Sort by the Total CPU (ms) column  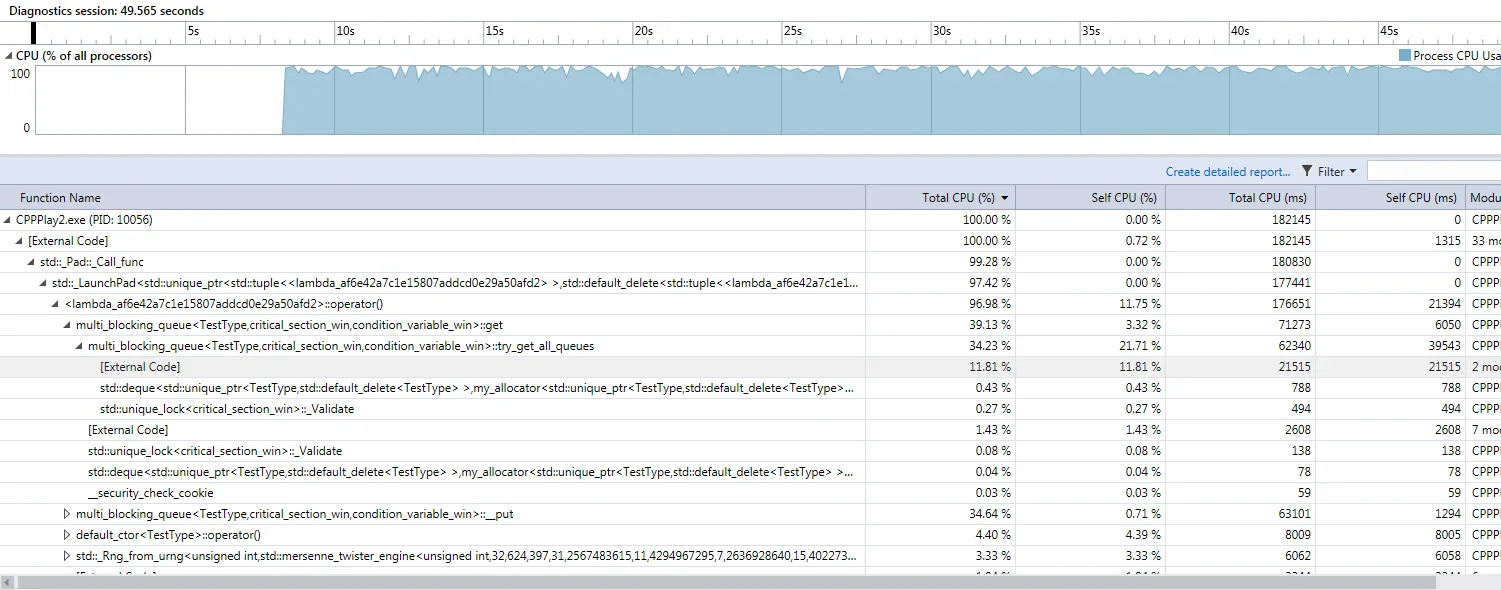point(1241,198)
